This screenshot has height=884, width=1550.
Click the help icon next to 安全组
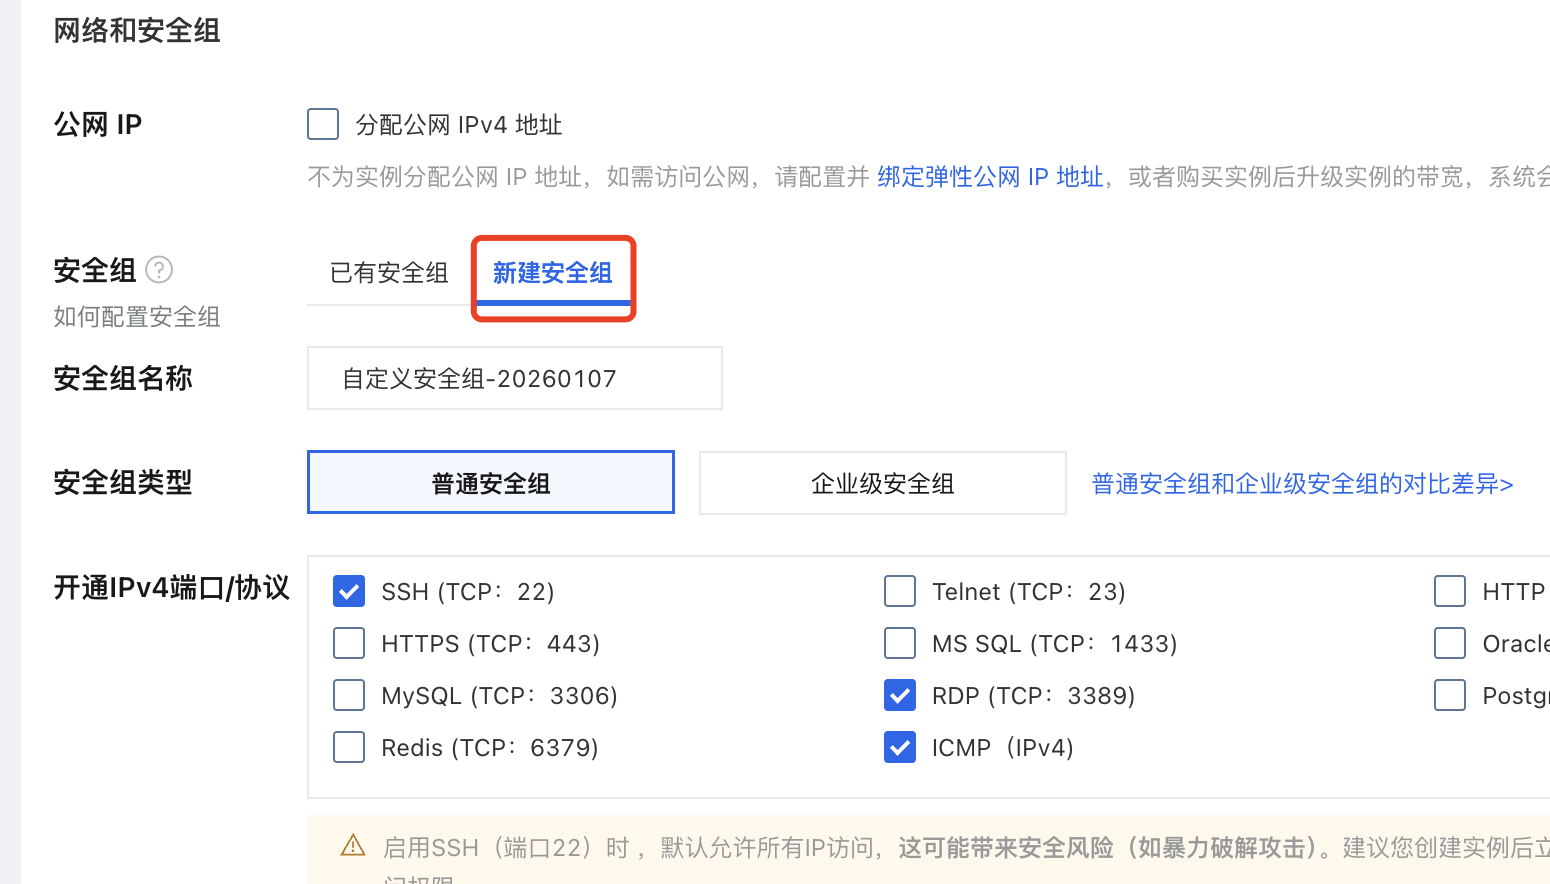pyautogui.click(x=159, y=270)
